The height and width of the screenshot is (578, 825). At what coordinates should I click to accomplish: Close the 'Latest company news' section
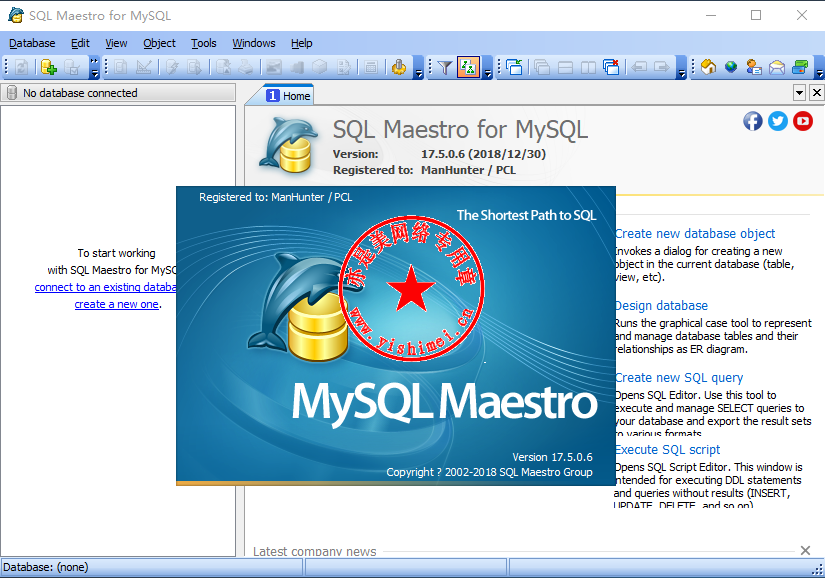point(805,550)
